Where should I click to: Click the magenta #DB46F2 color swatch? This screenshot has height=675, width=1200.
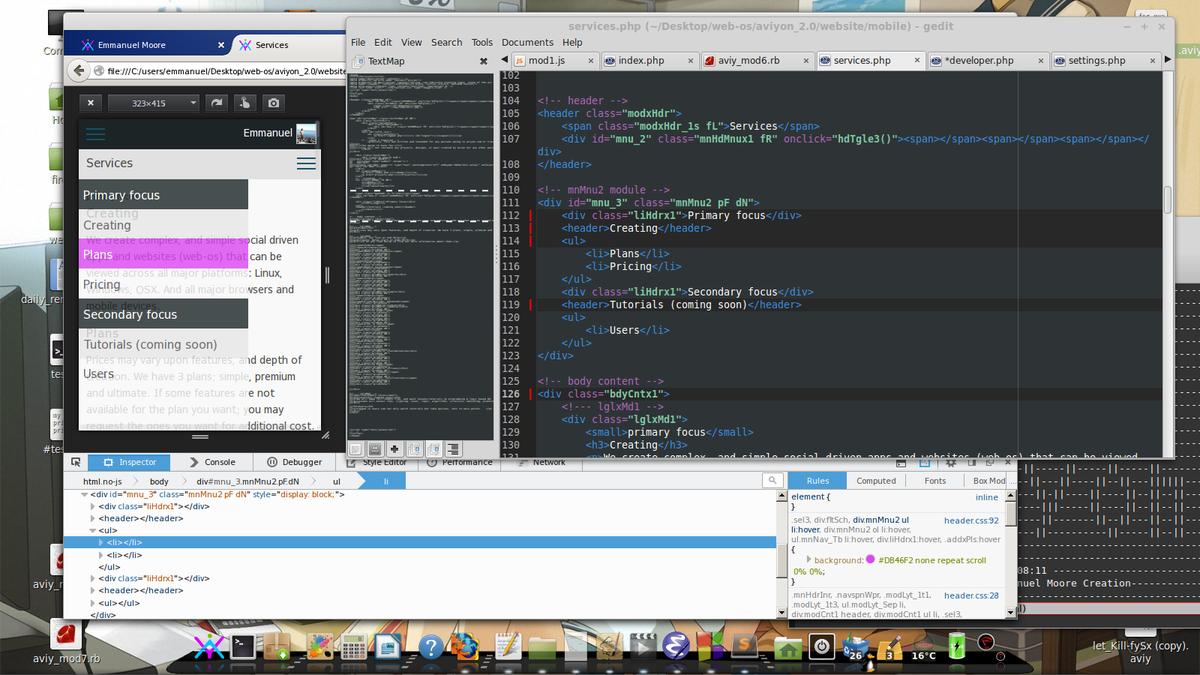pos(870,560)
